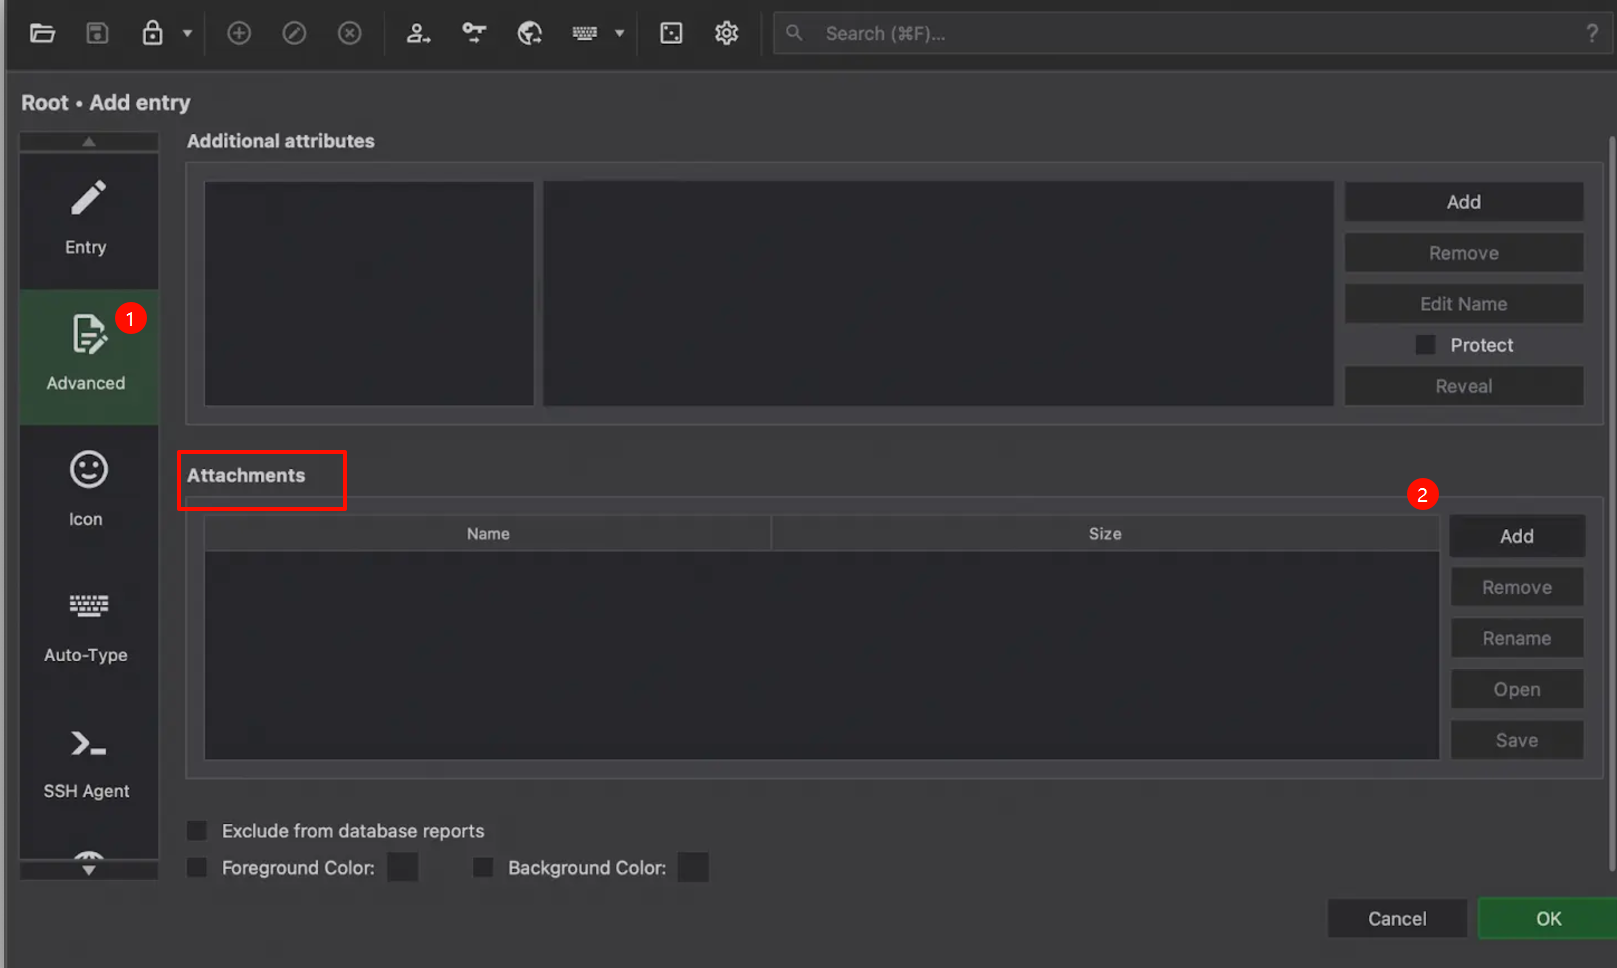Pick the Background Color swatch
The image size is (1617, 968).
tap(693, 867)
